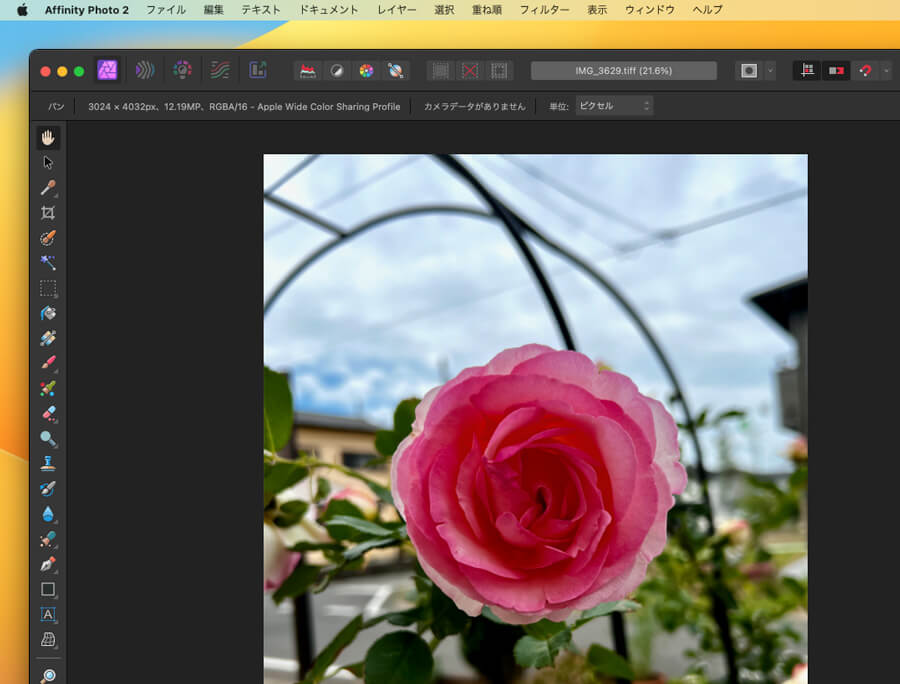This screenshot has height=684, width=900.
Task: Open the フィルター menu
Action: 545,10
